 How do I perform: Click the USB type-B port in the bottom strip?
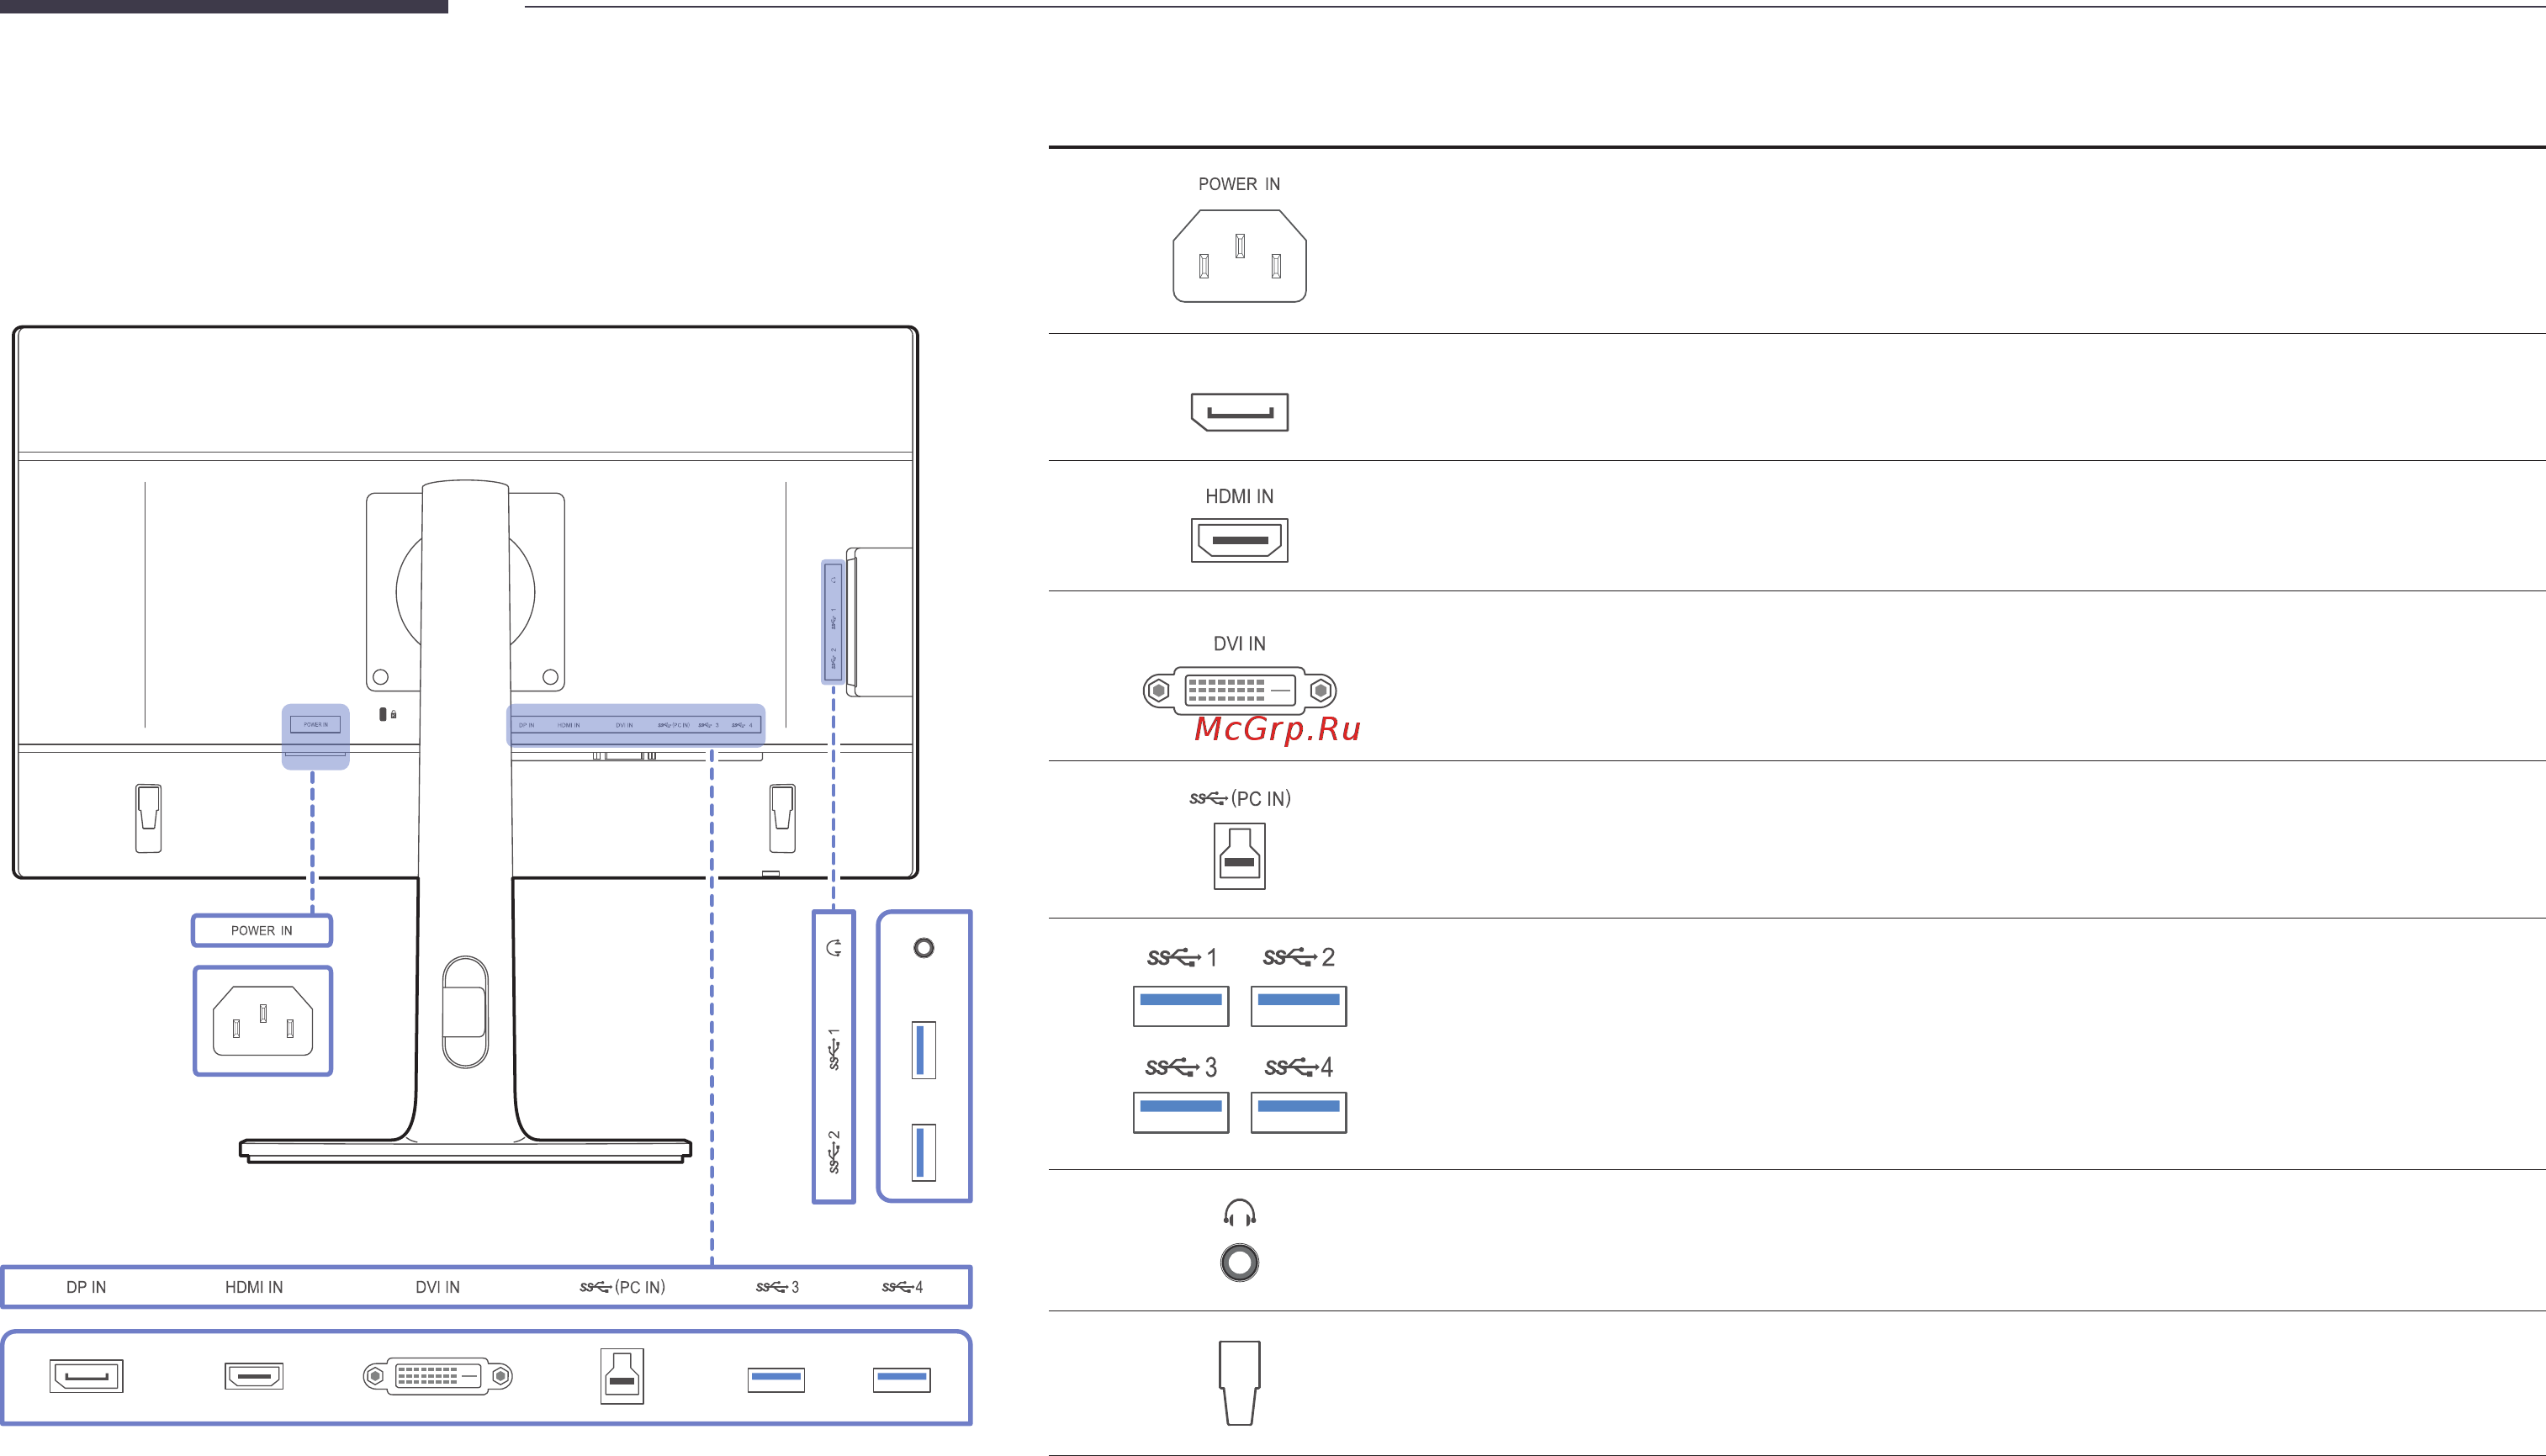622,1377
